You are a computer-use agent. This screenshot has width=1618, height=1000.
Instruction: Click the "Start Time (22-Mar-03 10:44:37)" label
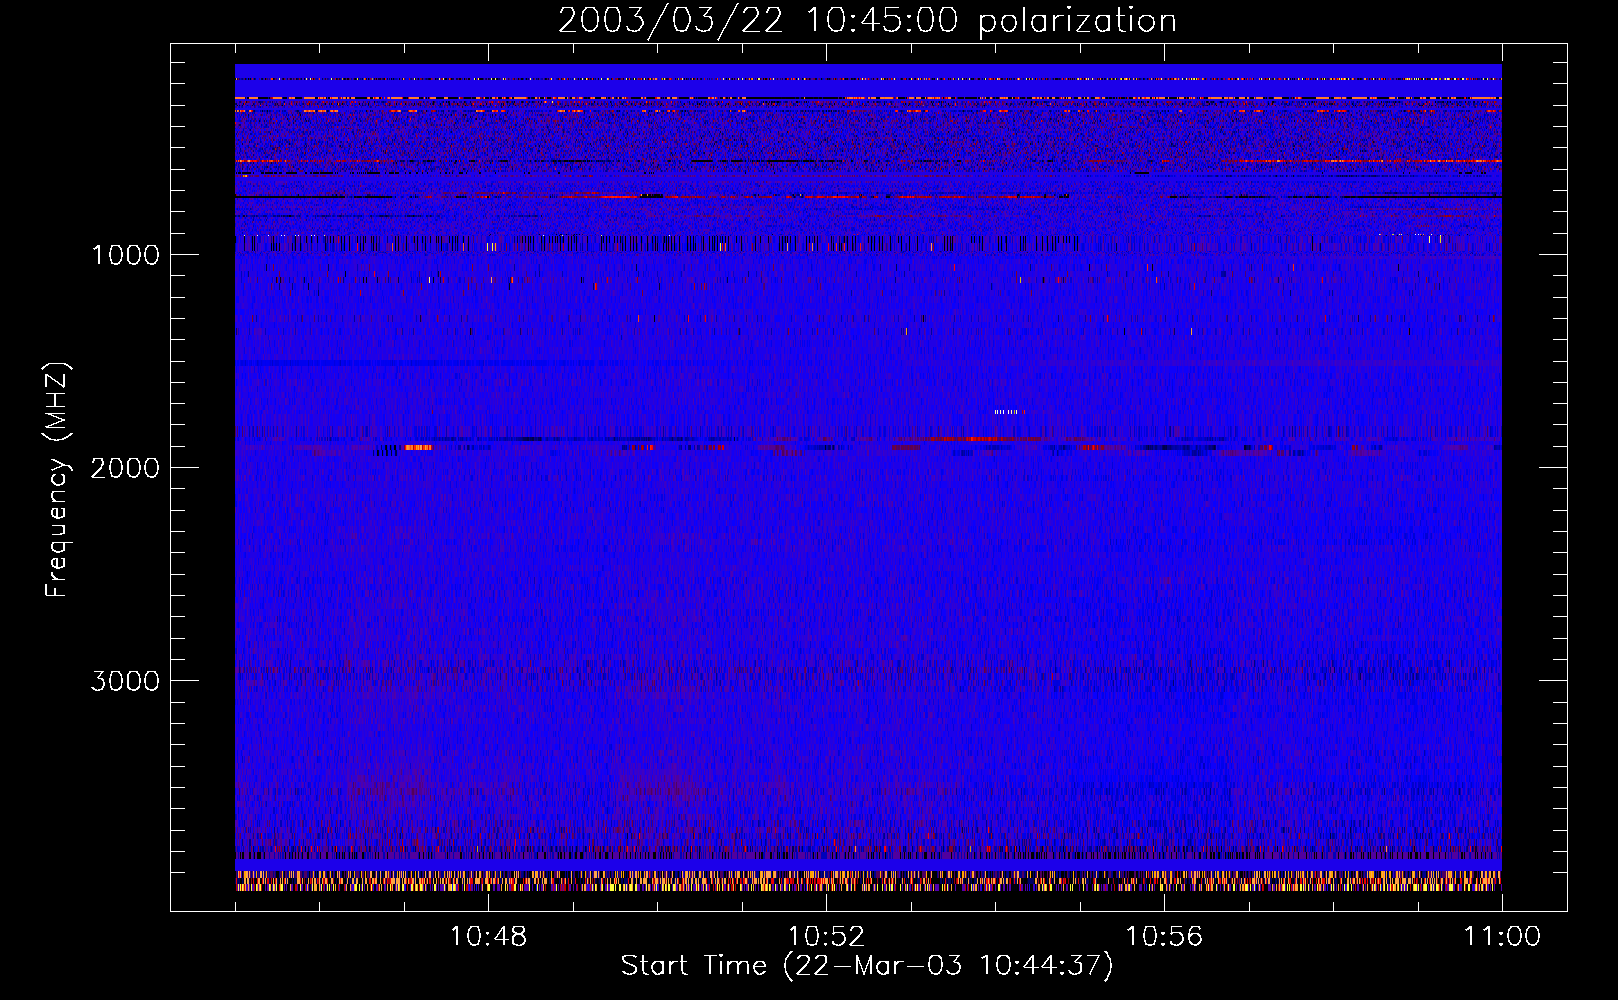pos(867,966)
